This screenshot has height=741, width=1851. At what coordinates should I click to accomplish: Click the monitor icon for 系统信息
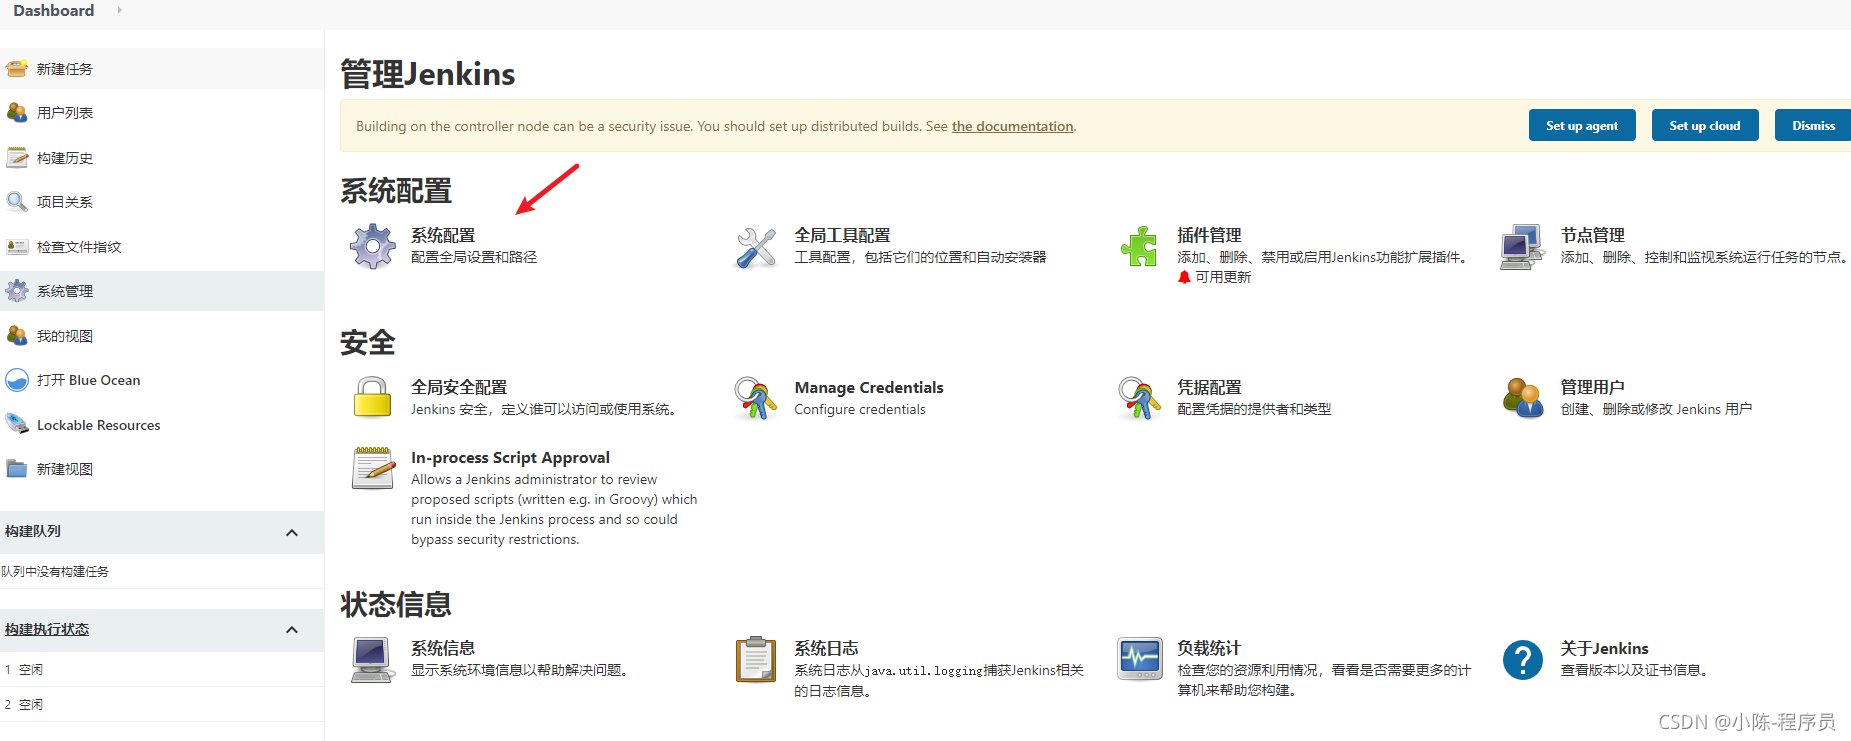pyautogui.click(x=372, y=660)
